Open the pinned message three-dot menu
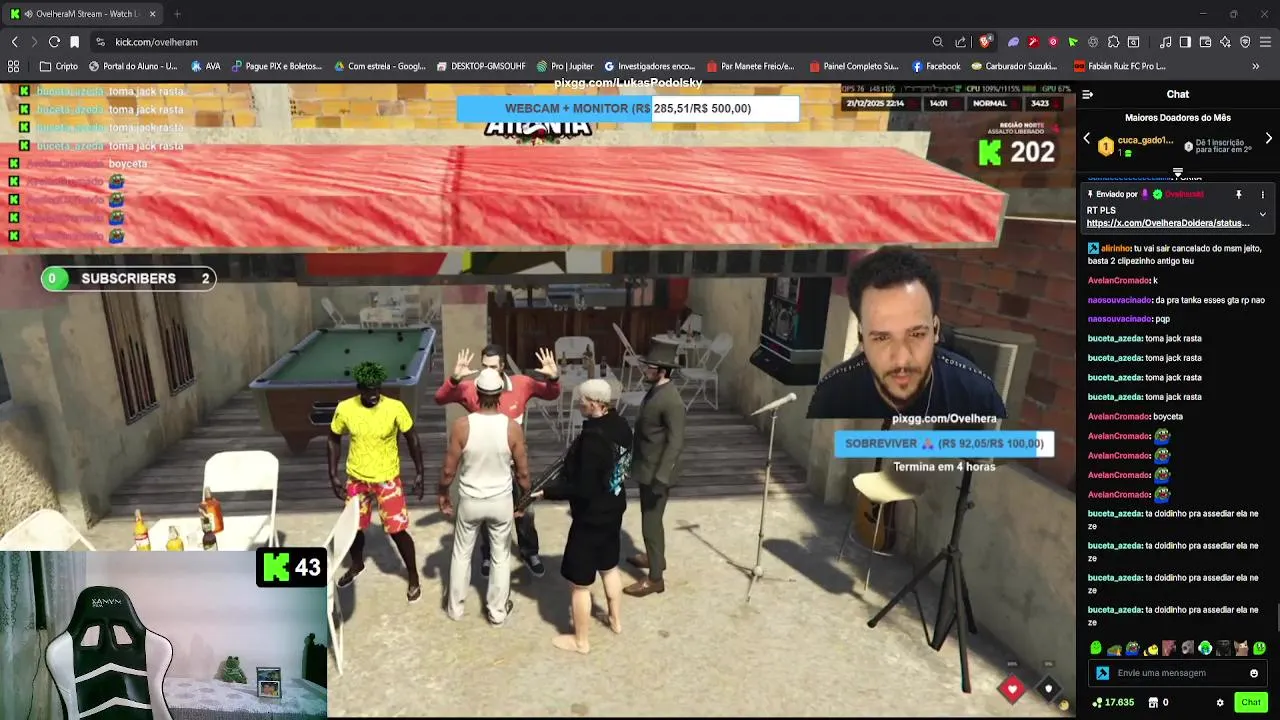This screenshot has height=720, width=1280. click(x=1262, y=194)
